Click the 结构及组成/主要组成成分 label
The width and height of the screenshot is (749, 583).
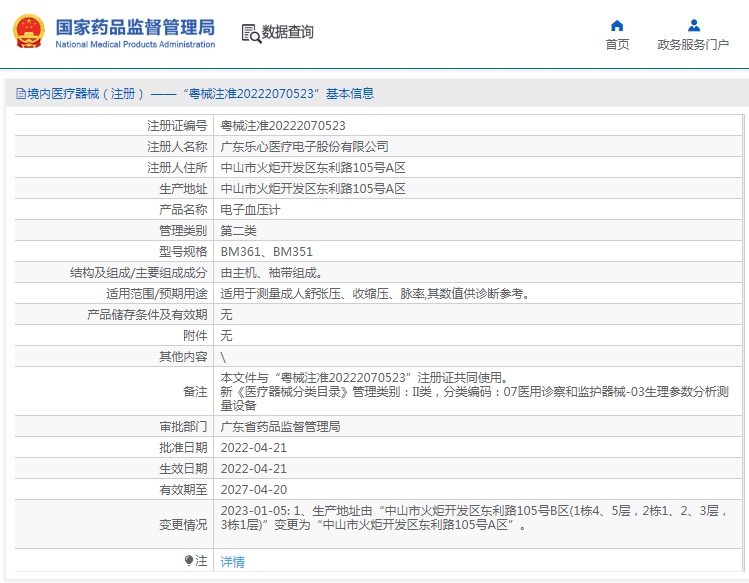(x=139, y=273)
